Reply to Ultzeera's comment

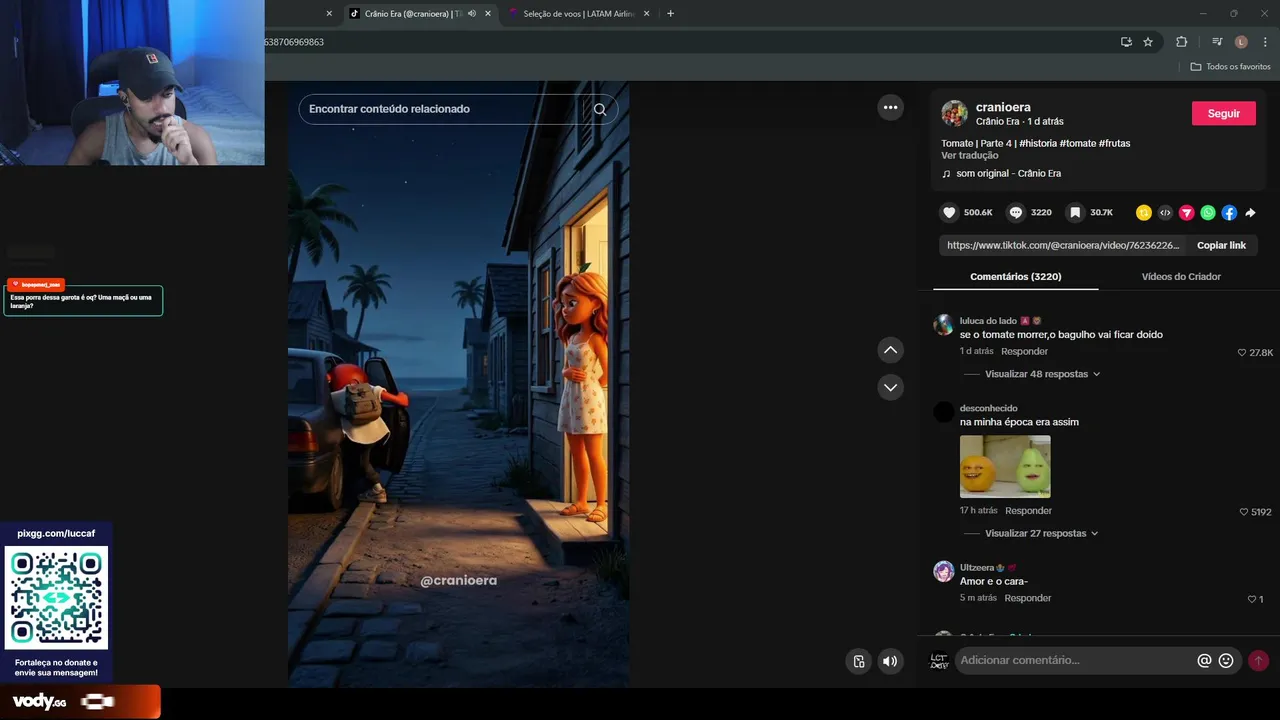point(1028,598)
